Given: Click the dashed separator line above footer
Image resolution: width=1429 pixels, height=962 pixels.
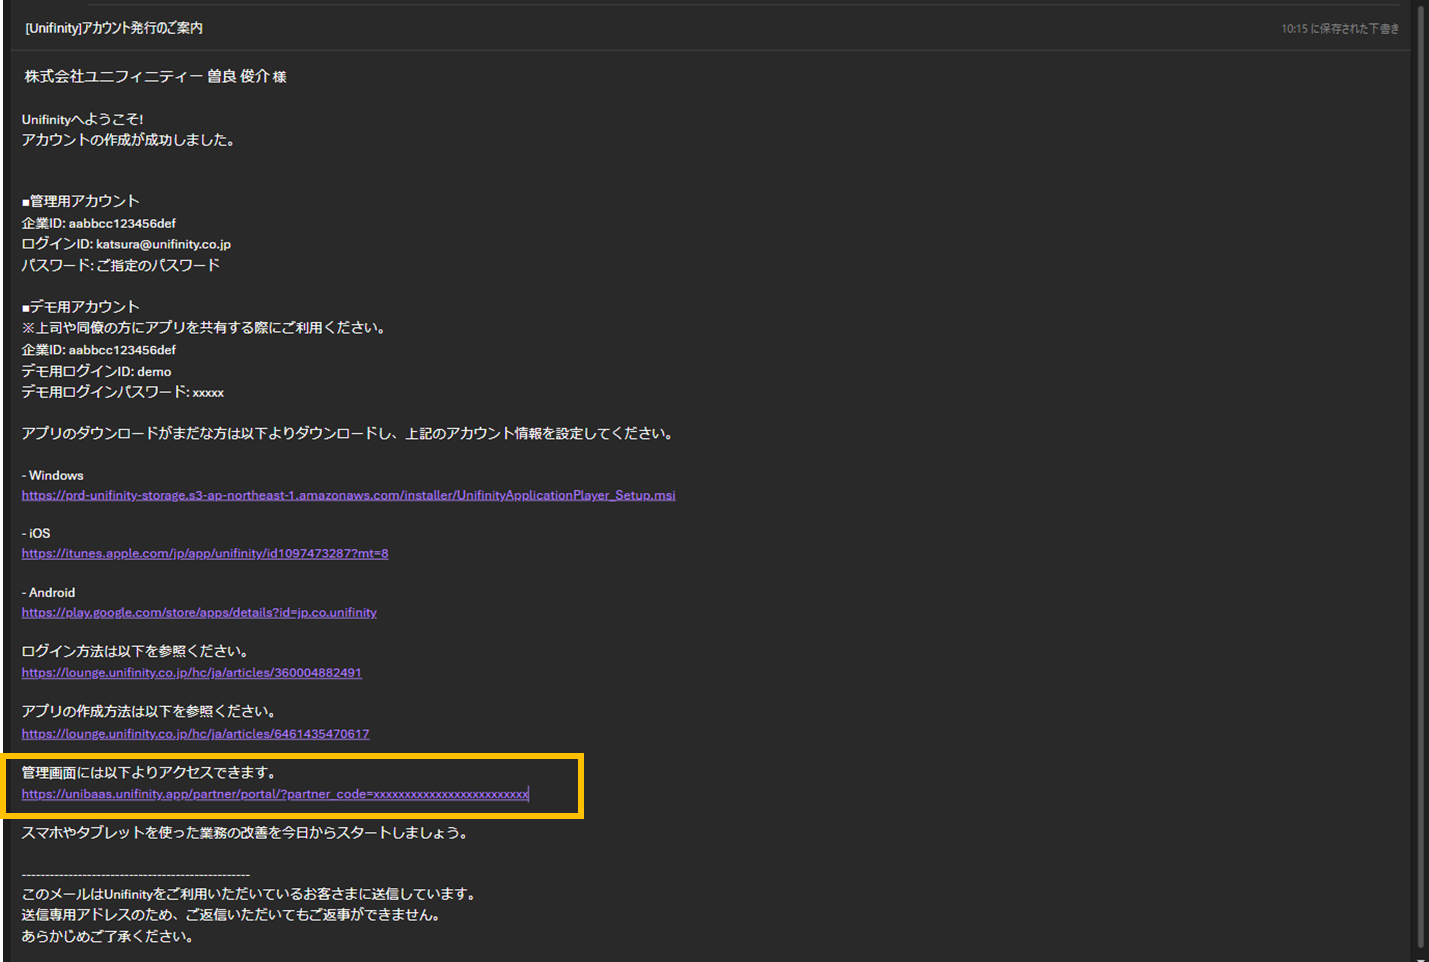Looking at the screenshot, I should (x=136, y=875).
